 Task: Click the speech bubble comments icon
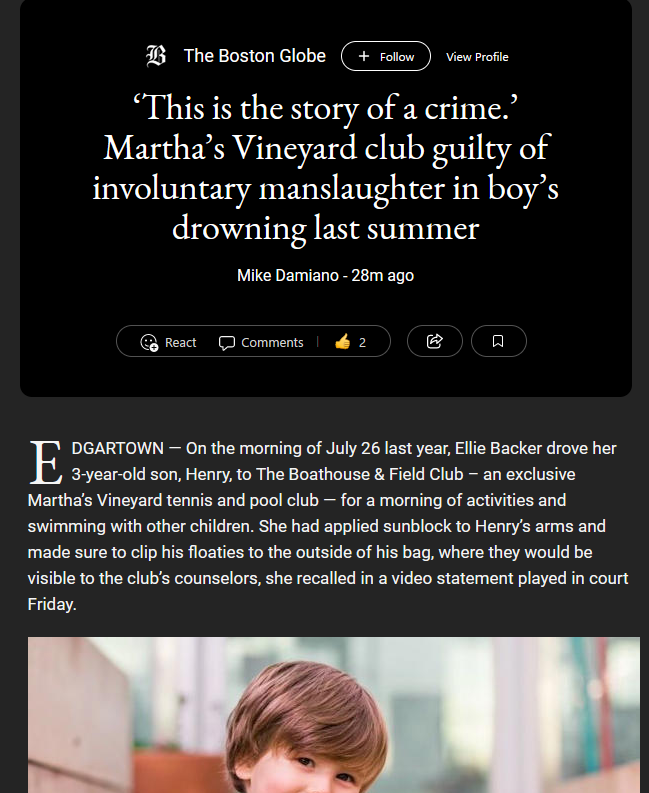(227, 343)
